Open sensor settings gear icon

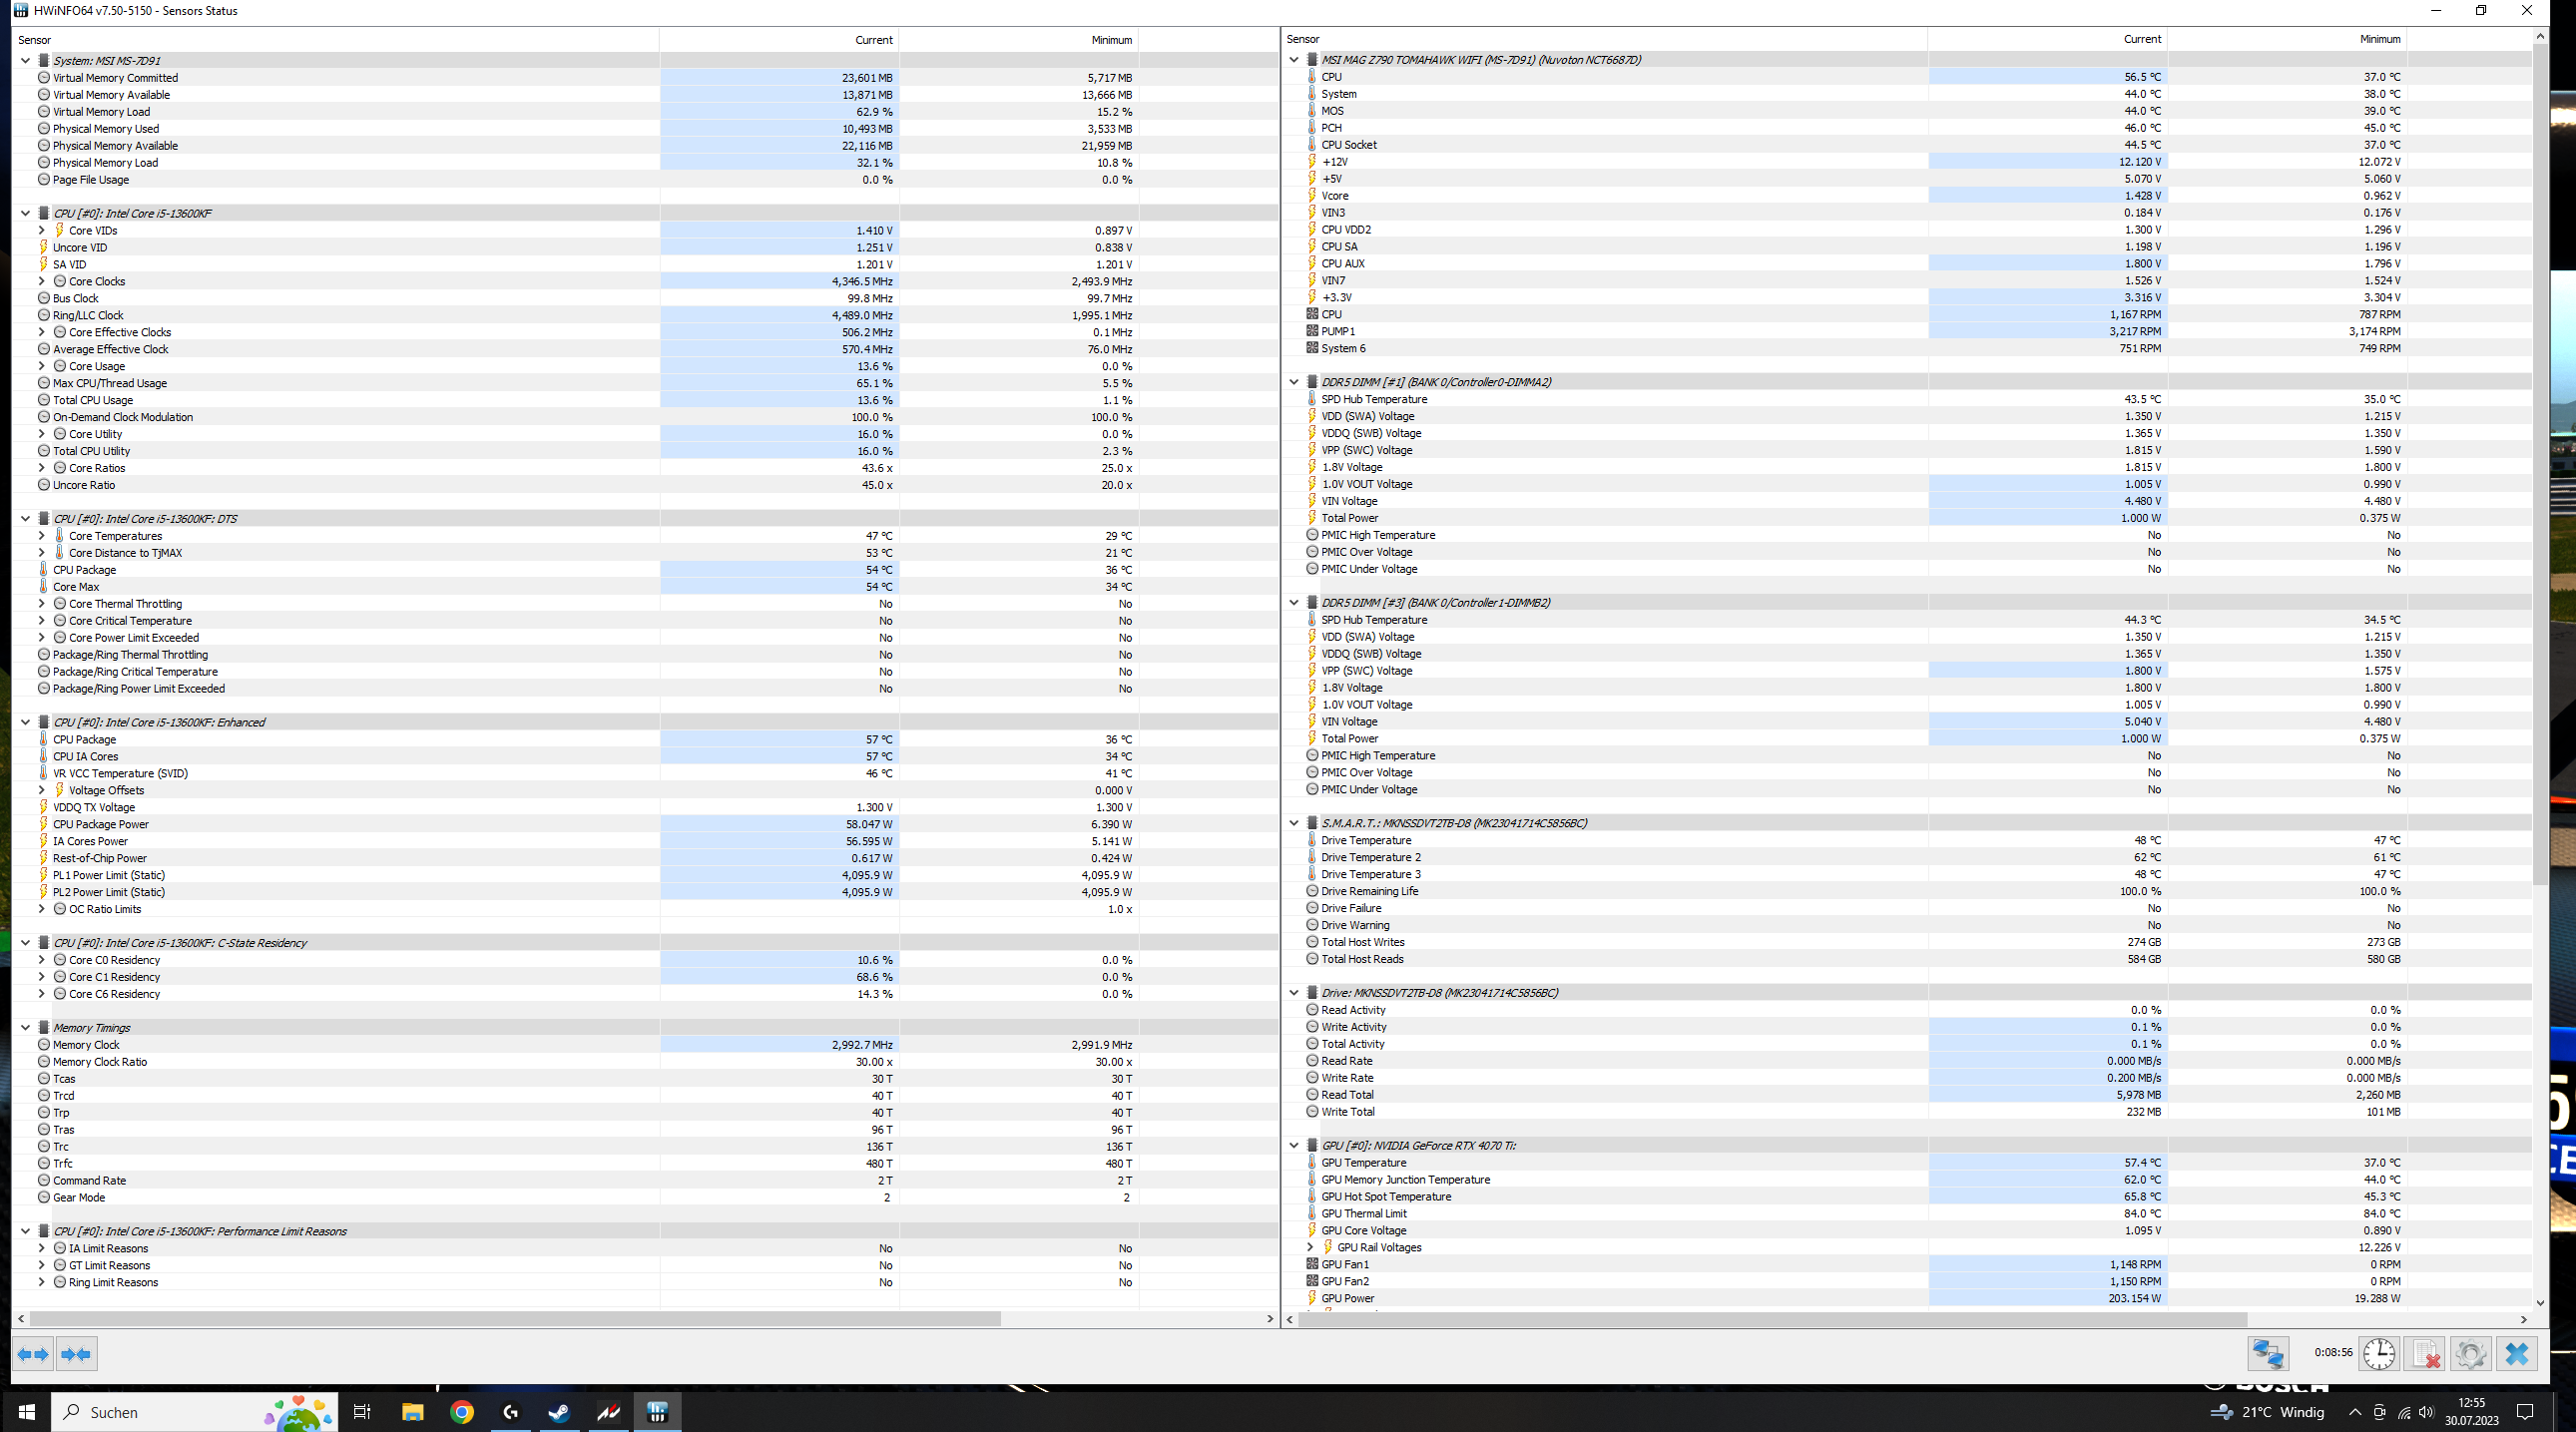pyautogui.click(x=2470, y=1354)
